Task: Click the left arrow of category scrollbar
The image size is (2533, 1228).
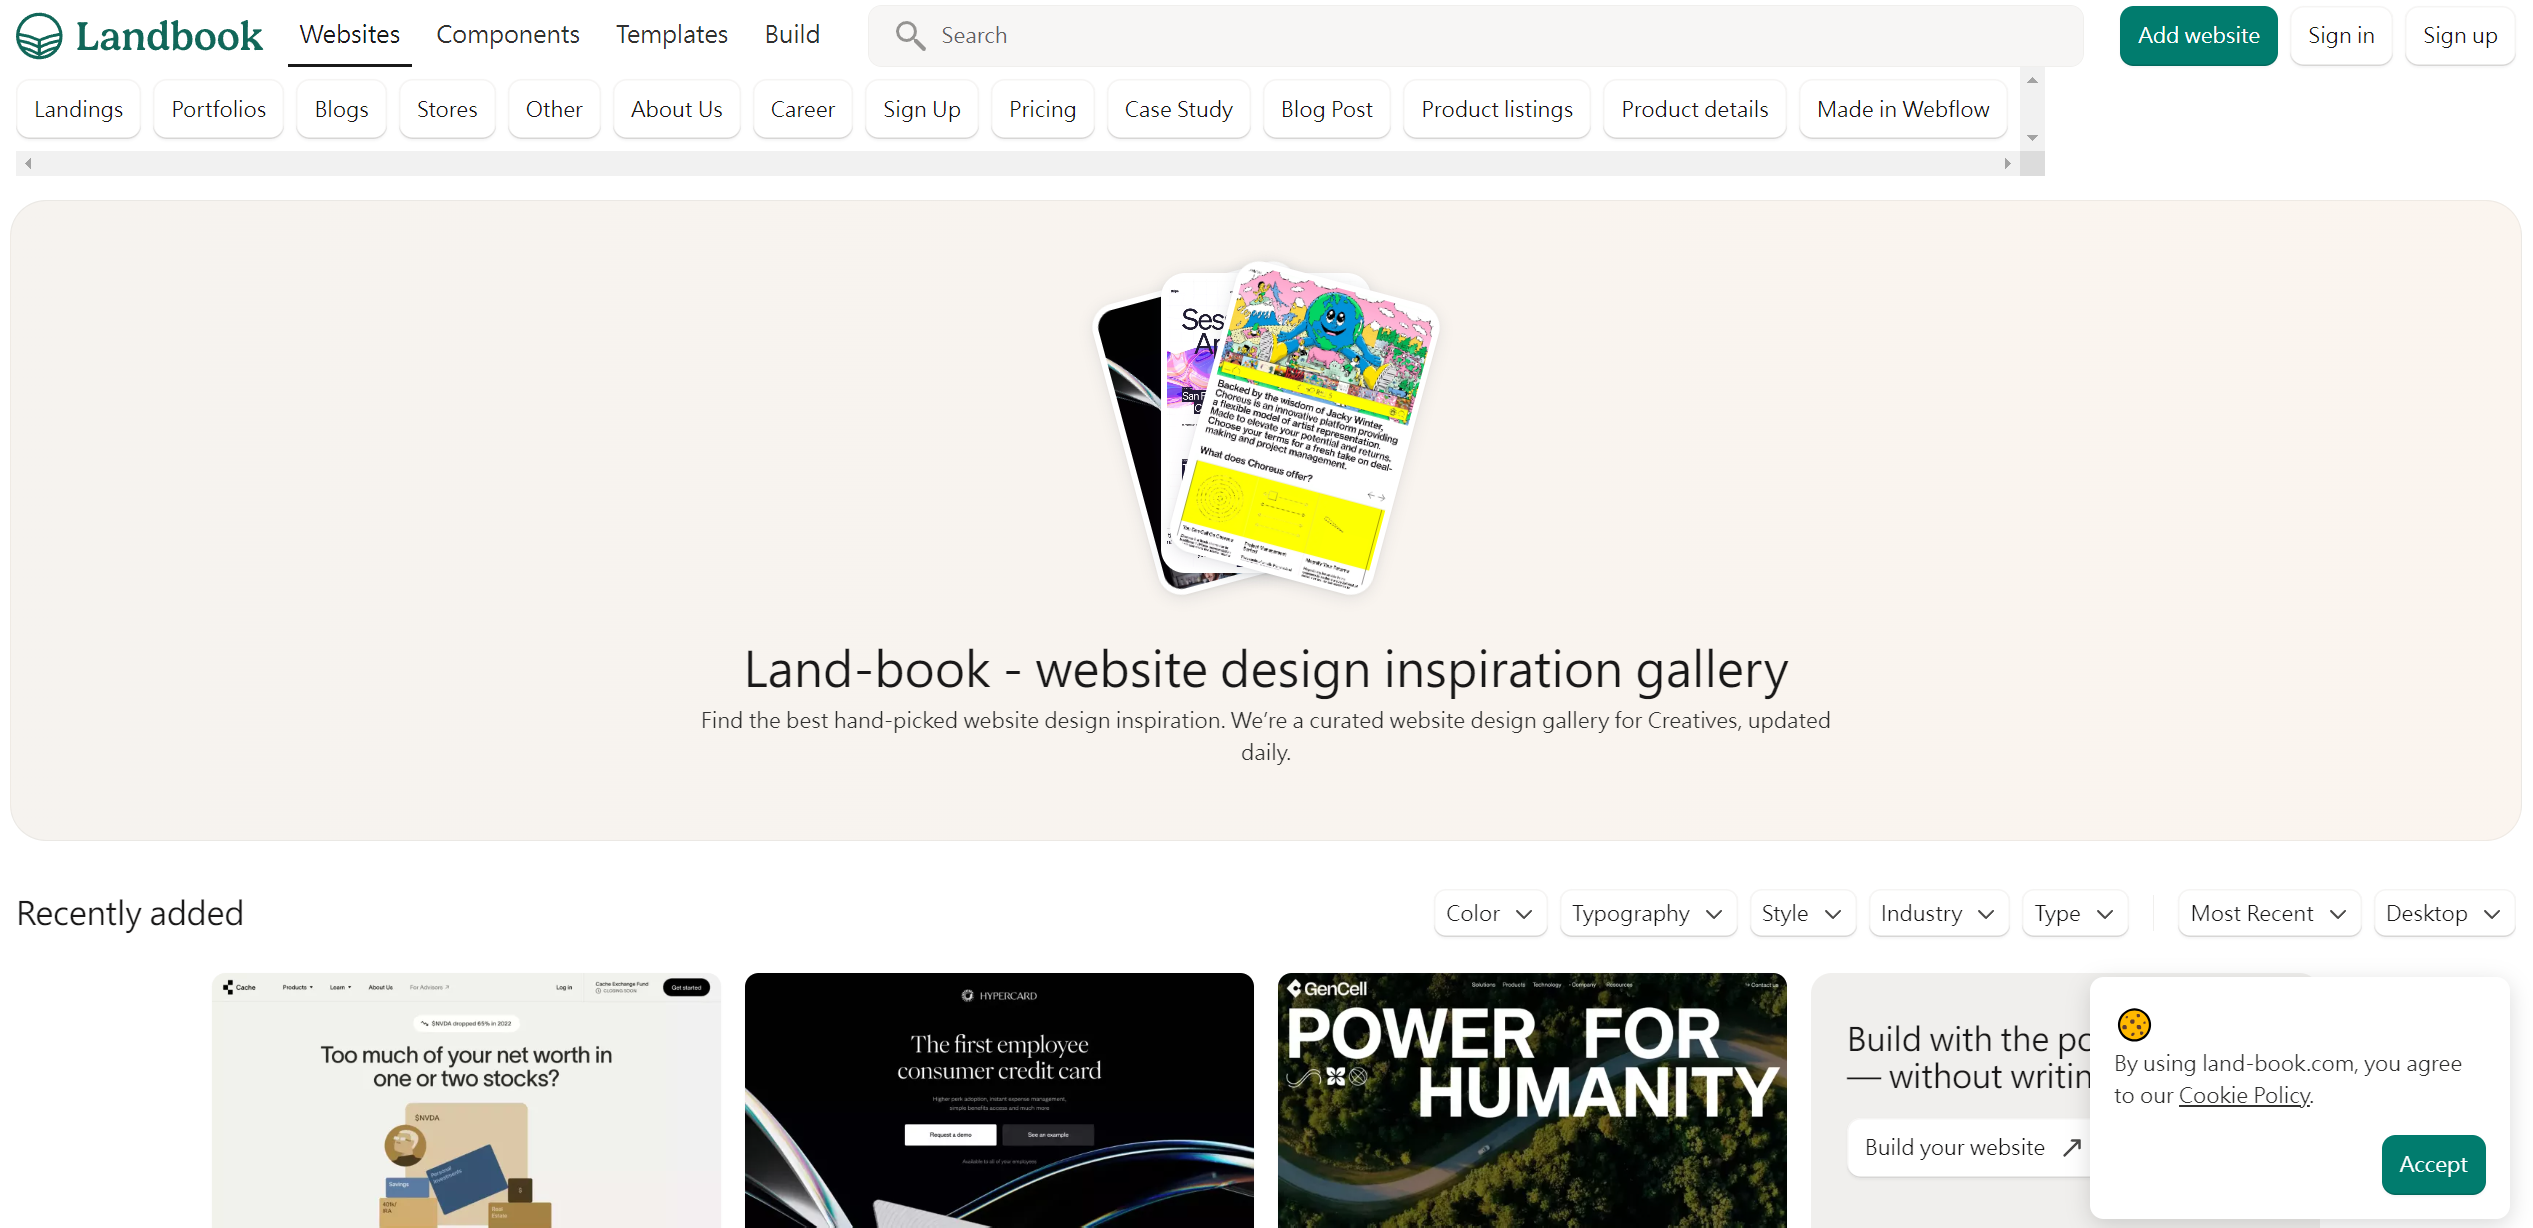Action: coord(28,163)
